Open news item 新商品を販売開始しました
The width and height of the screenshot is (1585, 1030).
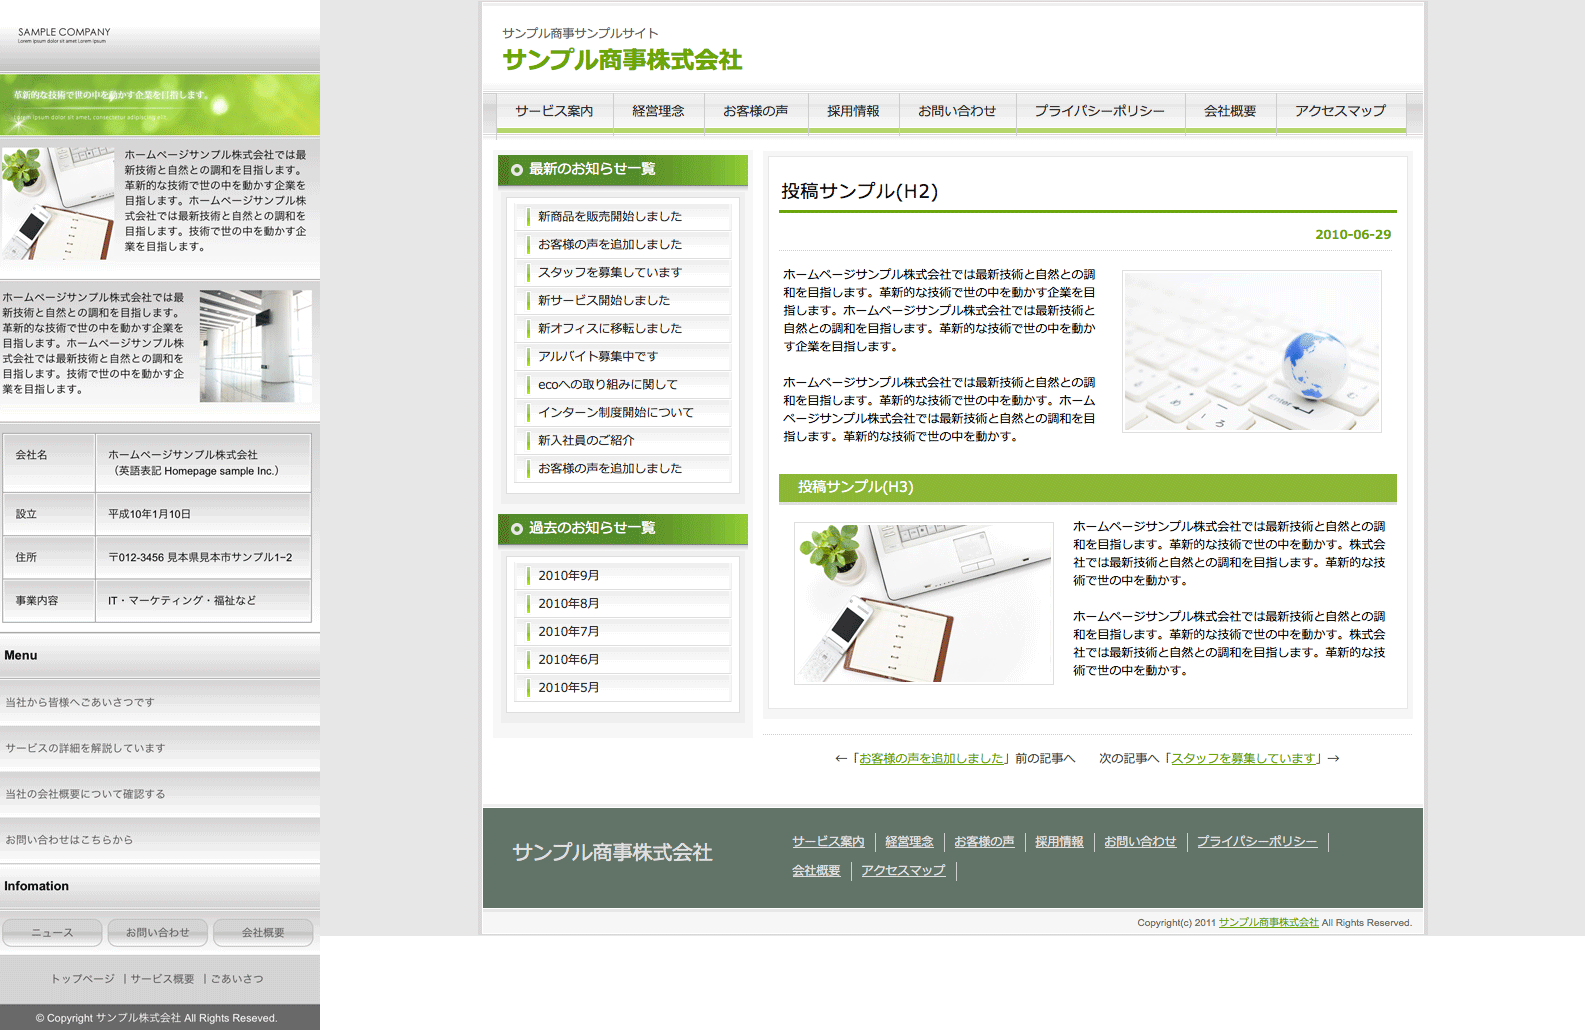tap(609, 216)
